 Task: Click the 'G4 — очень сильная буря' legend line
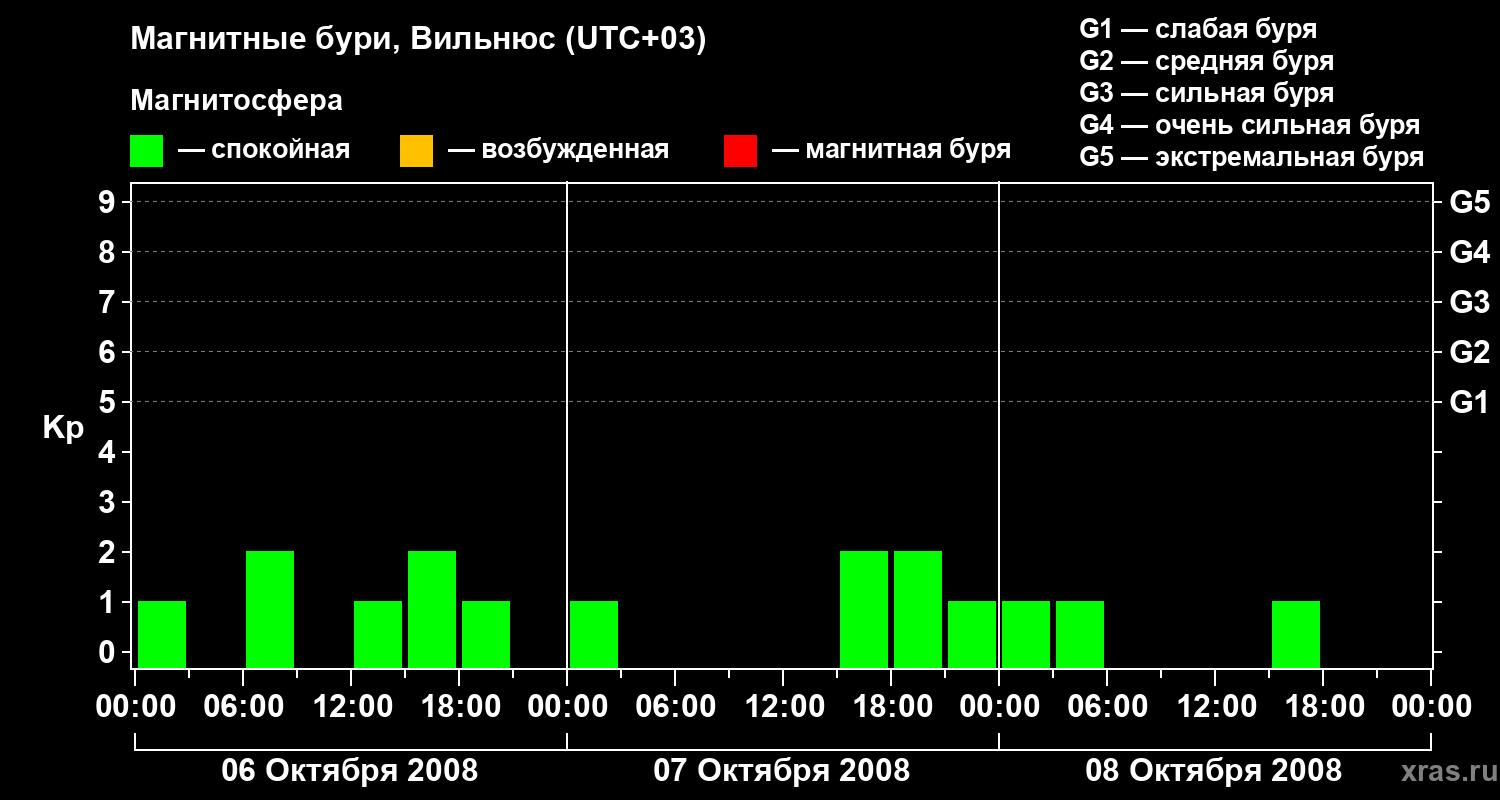point(1250,125)
